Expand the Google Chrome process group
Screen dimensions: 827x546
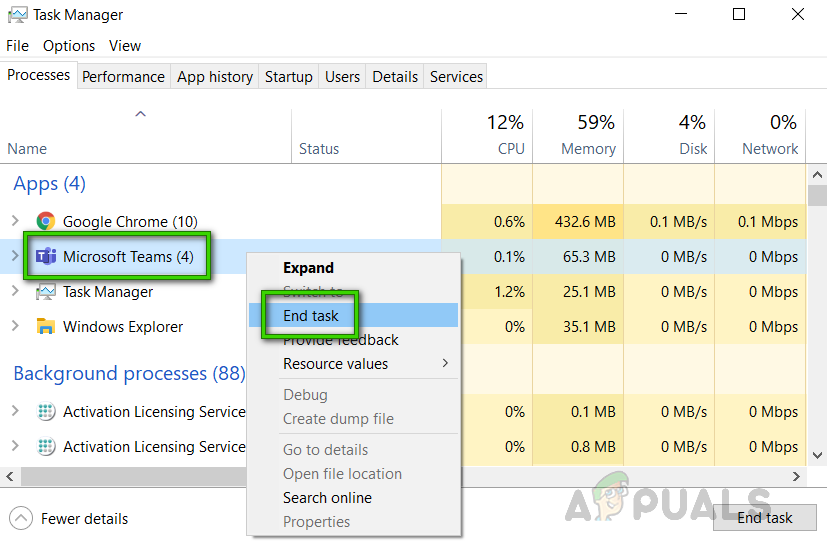tap(15, 221)
